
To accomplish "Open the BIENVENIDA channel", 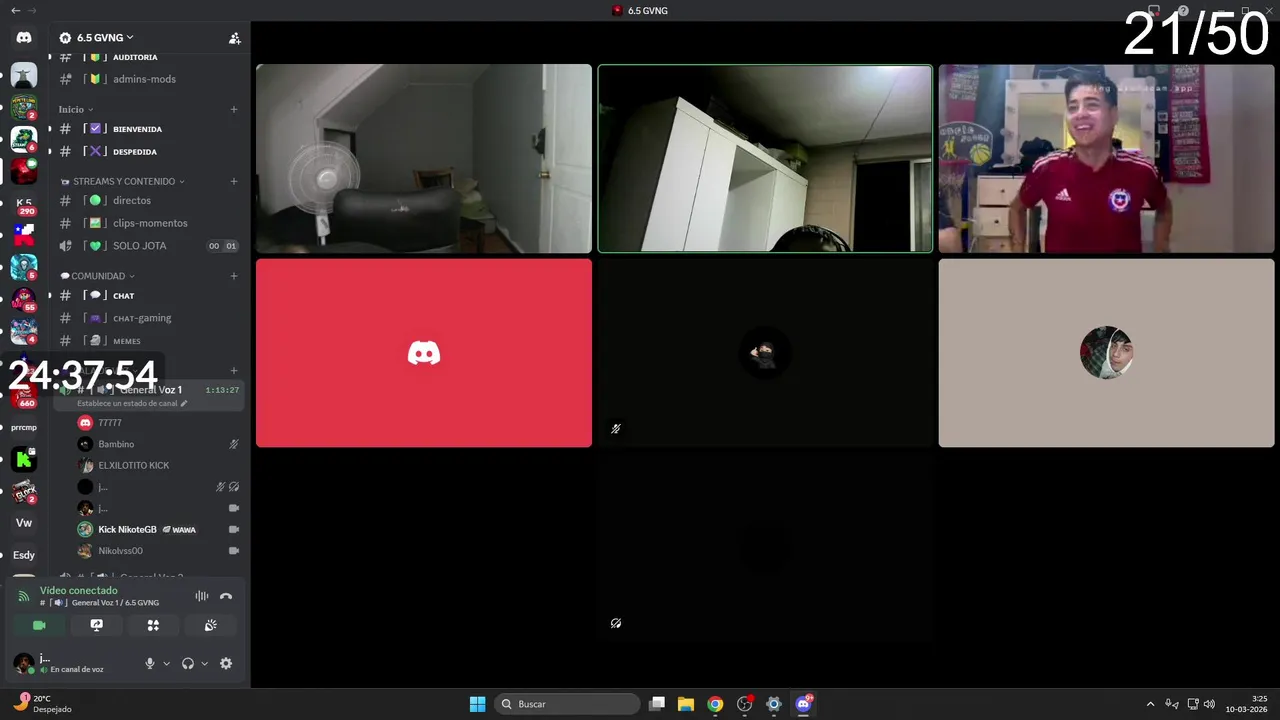I will pyautogui.click(x=148, y=129).
